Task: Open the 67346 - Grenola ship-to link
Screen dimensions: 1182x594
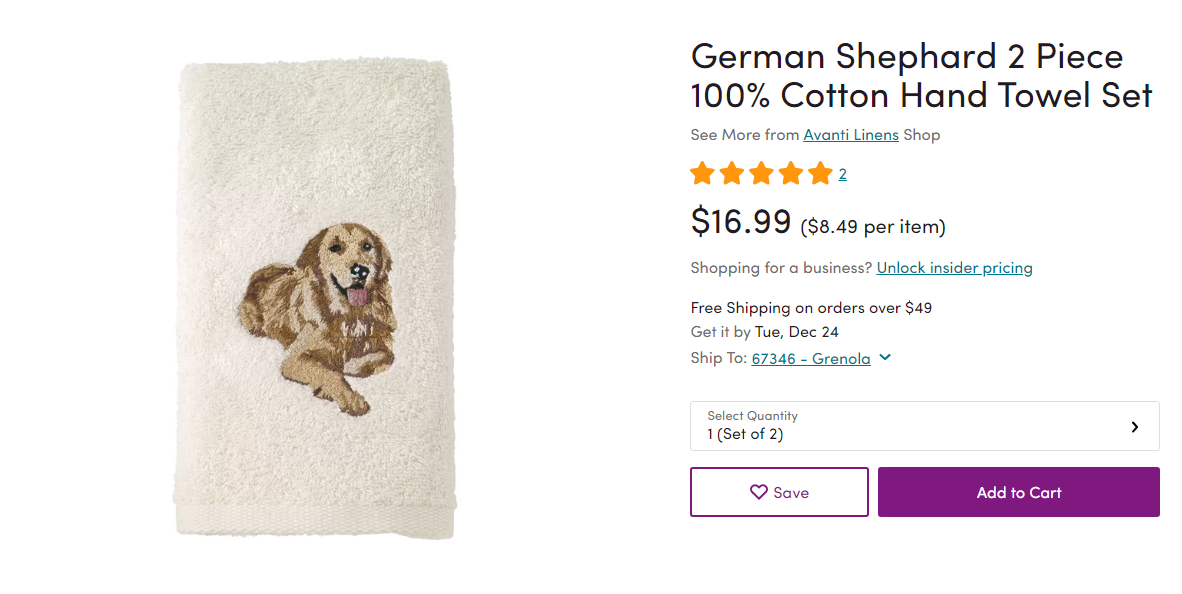Action: point(811,359)
